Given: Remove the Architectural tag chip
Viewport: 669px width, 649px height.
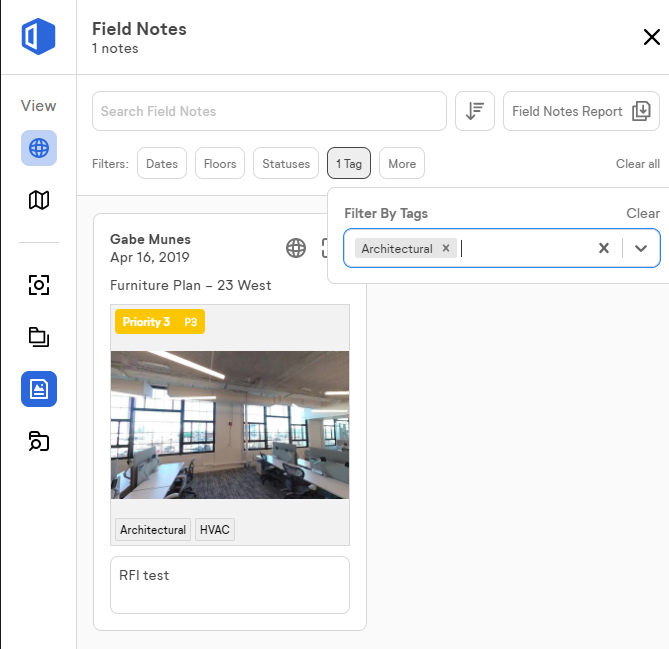Looking at the screenshot, I should 446,248.
